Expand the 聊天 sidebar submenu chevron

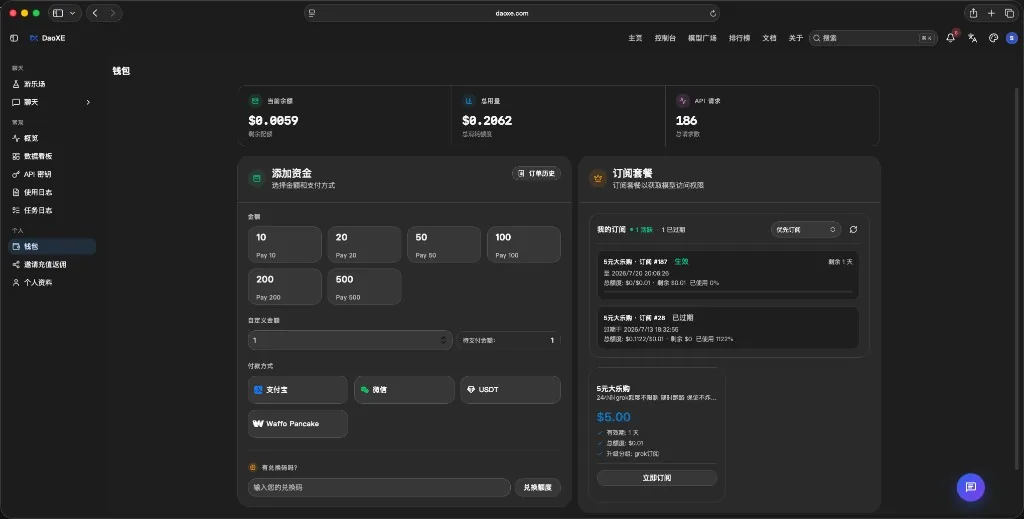(88, 102)
